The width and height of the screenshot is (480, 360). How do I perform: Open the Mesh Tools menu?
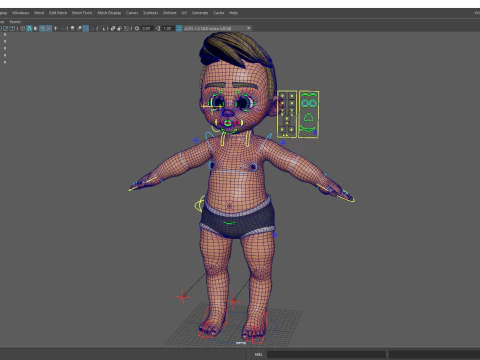pyautogui.click(x=82, y=13)
